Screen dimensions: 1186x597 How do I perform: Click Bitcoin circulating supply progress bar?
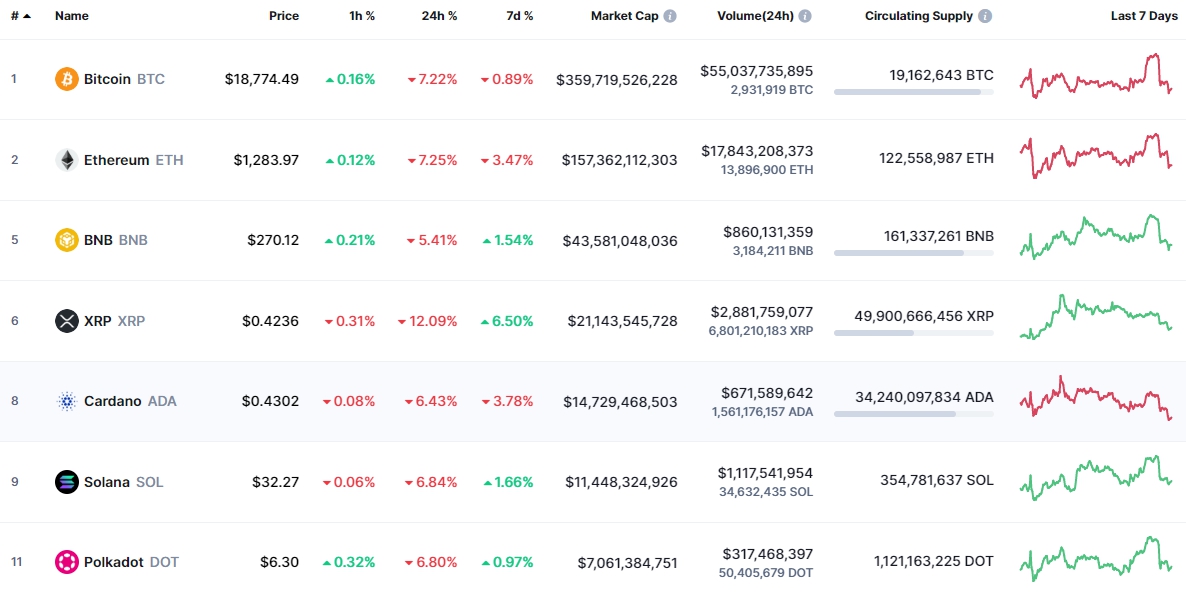tap(914, 92)
